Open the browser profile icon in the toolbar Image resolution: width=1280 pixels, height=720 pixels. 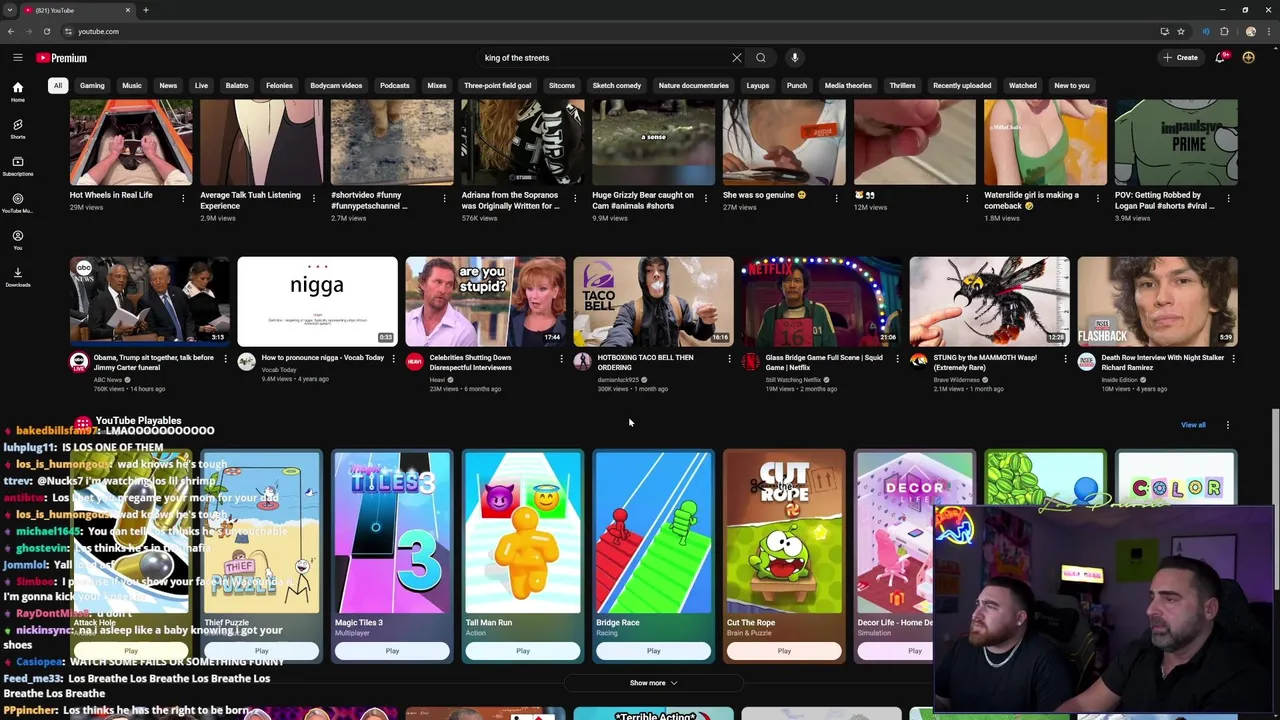(1250, 31)
